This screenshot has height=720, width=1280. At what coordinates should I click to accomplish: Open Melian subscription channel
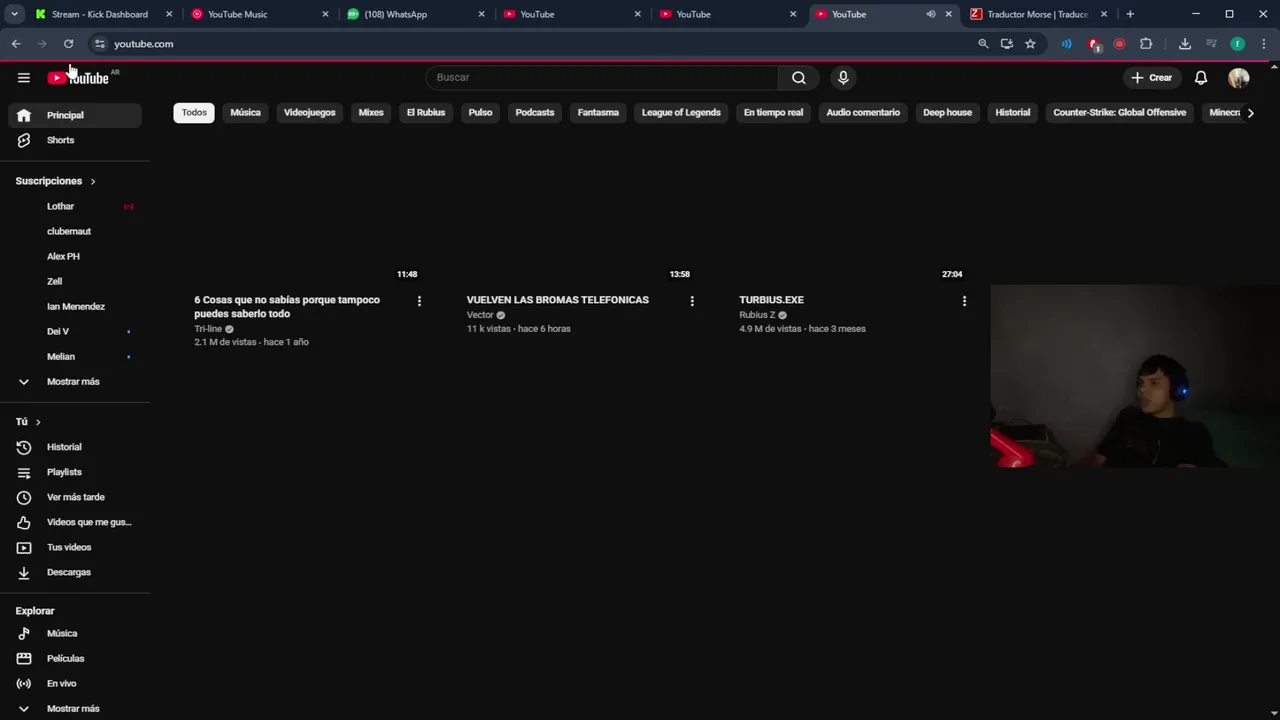pyautogui.click(x=75, y=356)
